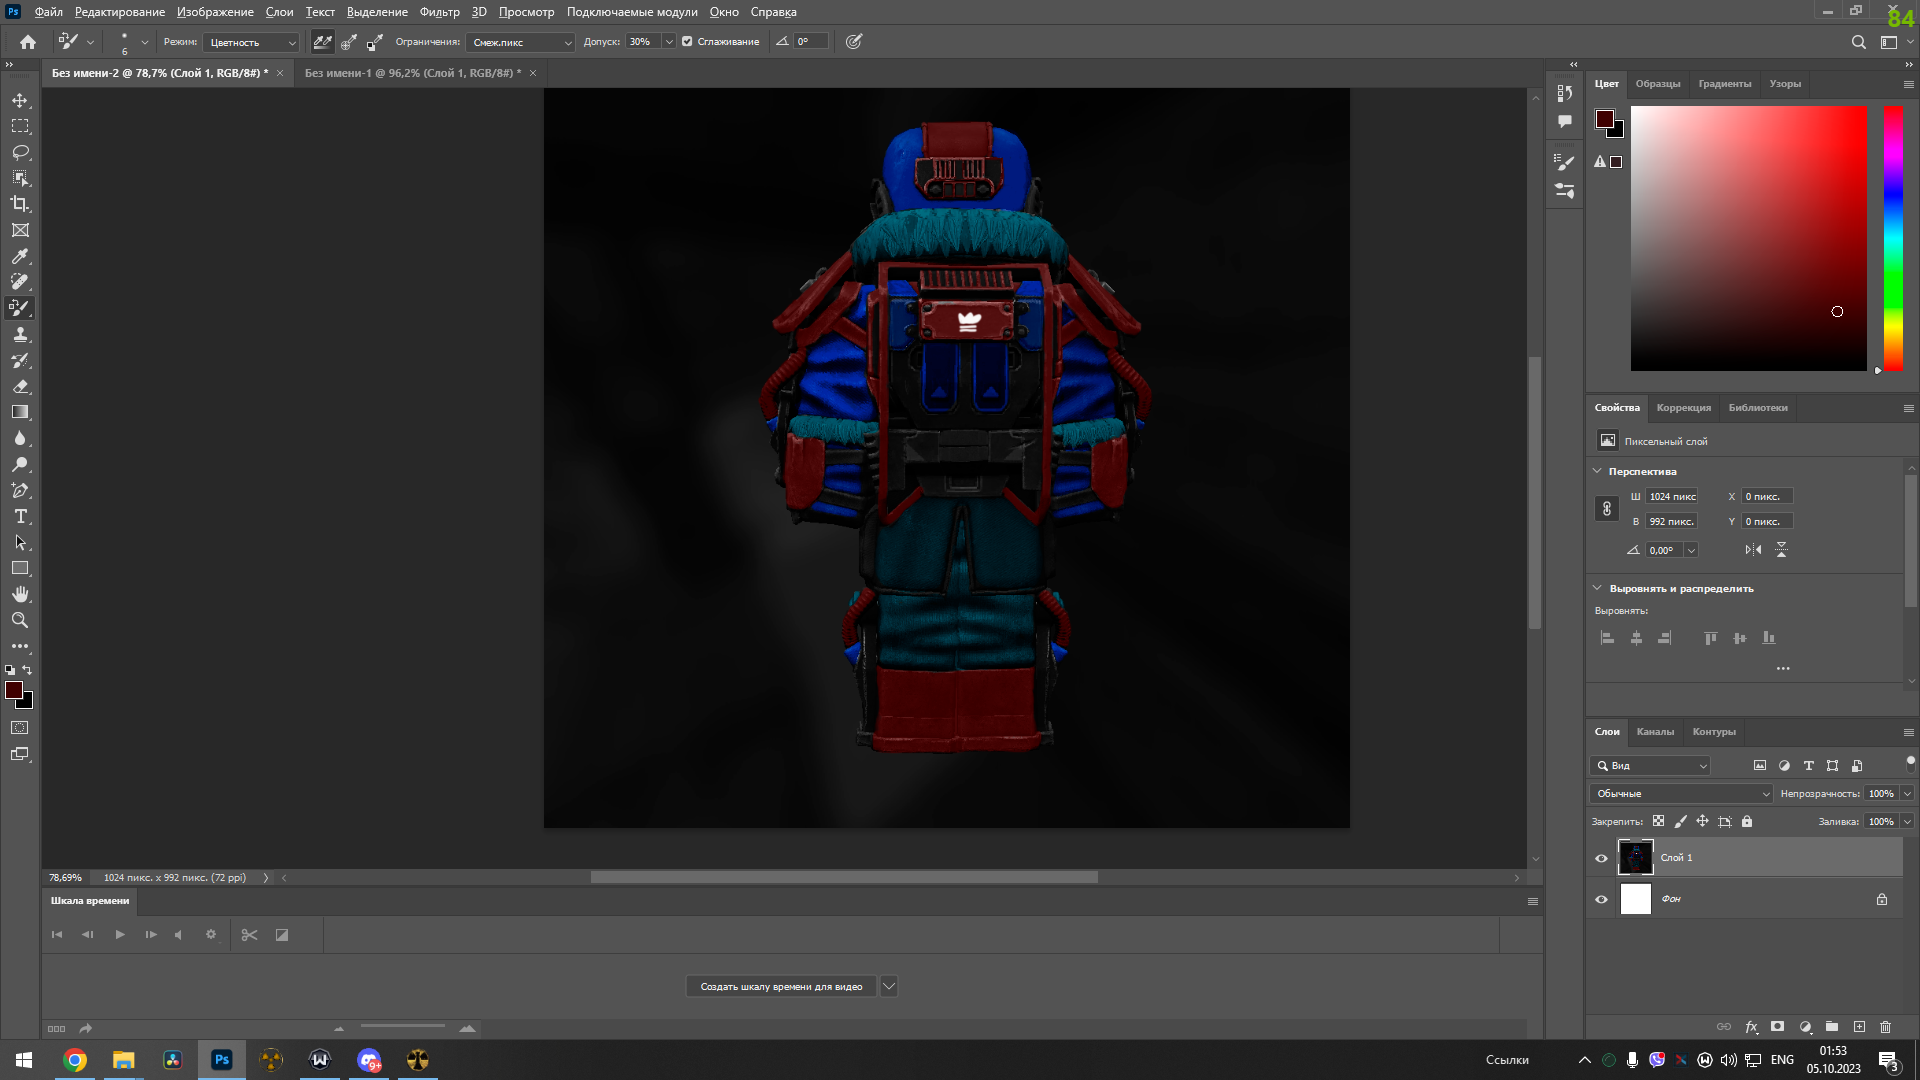Select the Pen tool
The image size is (1920, 1080).
(x=20, y=490)
